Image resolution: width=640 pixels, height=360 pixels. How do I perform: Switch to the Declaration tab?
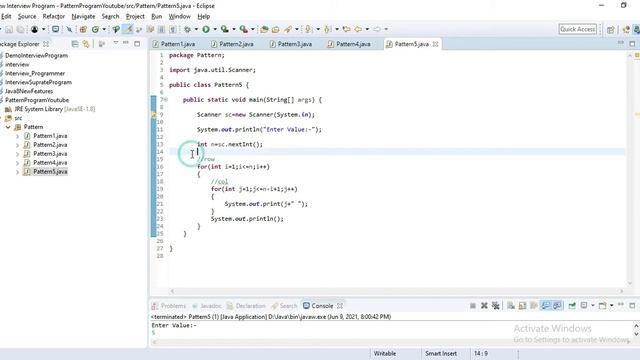click(246, 306)
